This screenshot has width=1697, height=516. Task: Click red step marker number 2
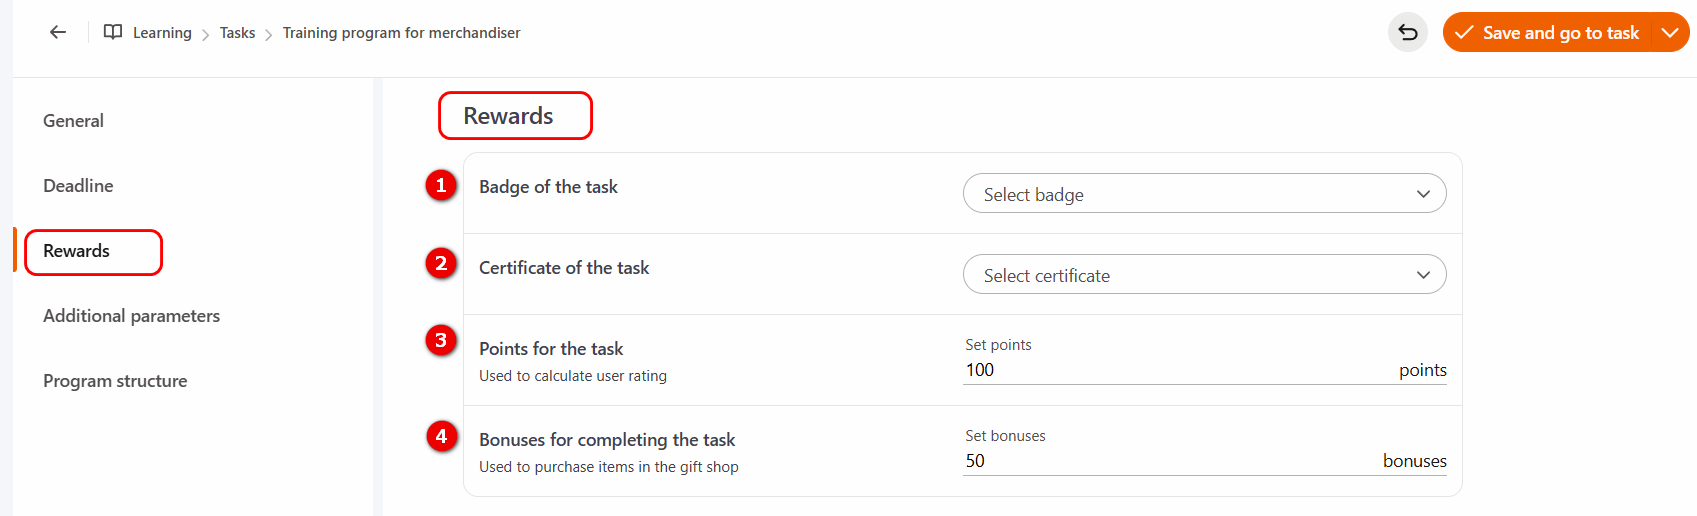(x=441, y=263)
